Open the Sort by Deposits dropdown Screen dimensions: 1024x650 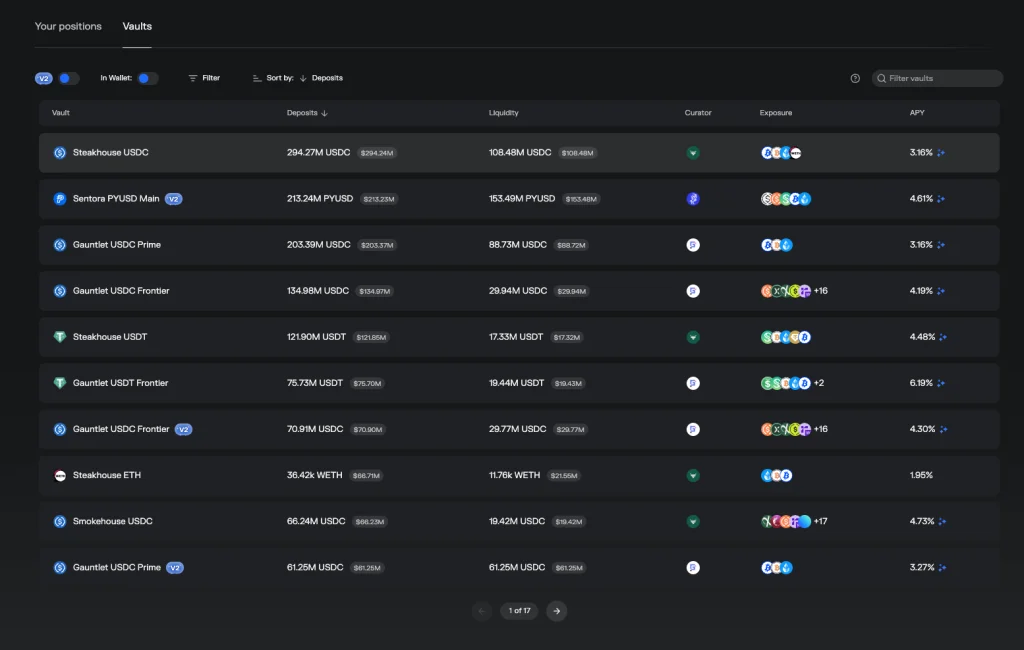297,78
